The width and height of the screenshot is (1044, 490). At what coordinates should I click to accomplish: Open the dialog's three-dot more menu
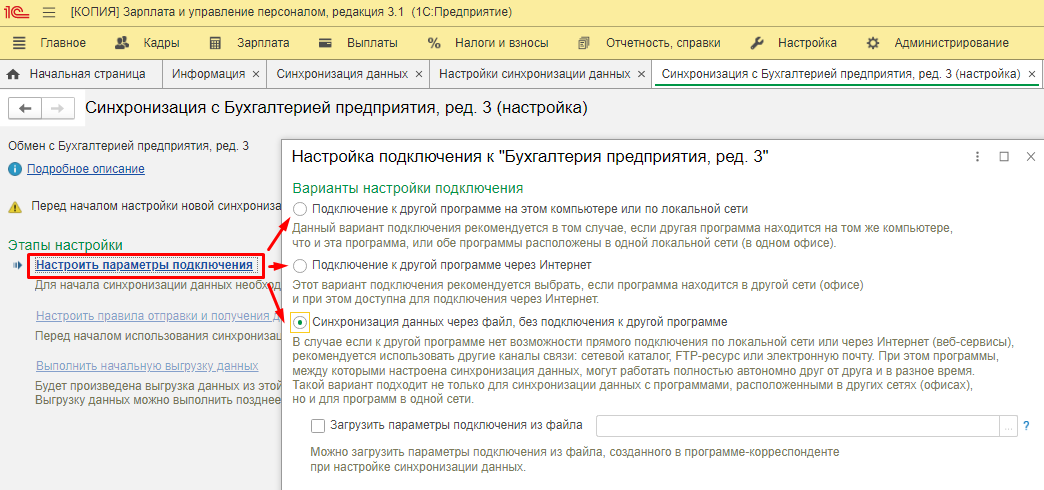(977, 156)
